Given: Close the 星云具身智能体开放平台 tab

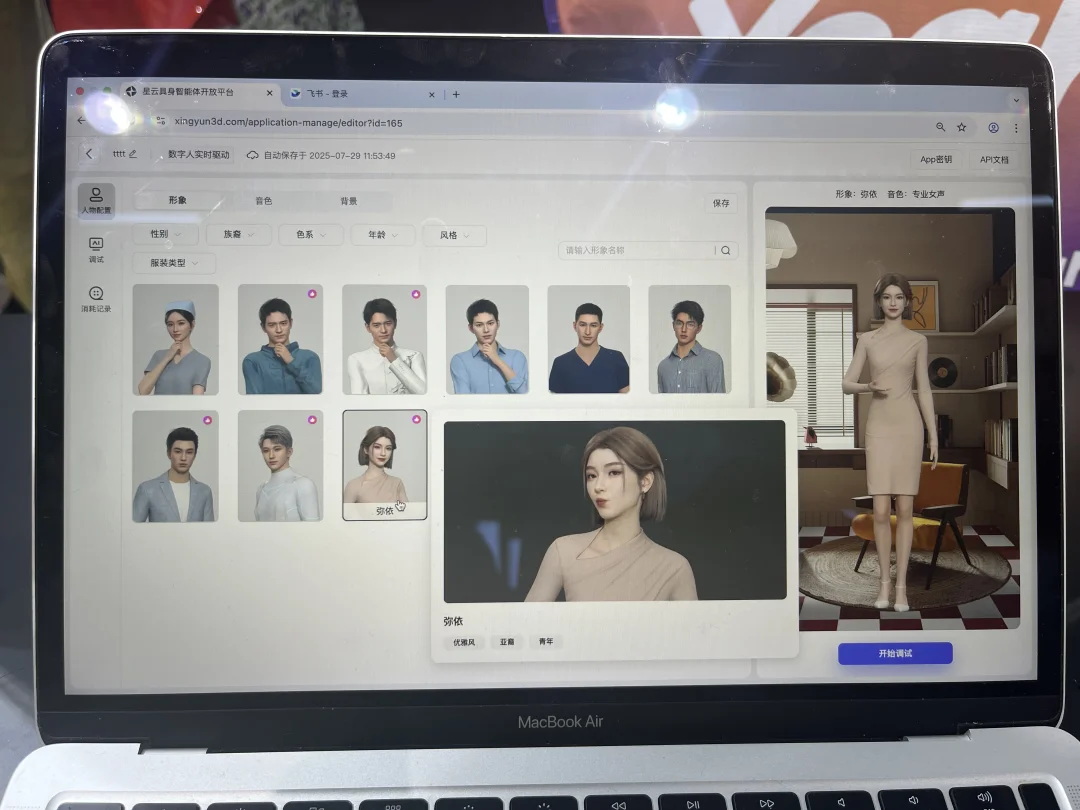Looking at the screenshot, I should click(x=269, y=93).
